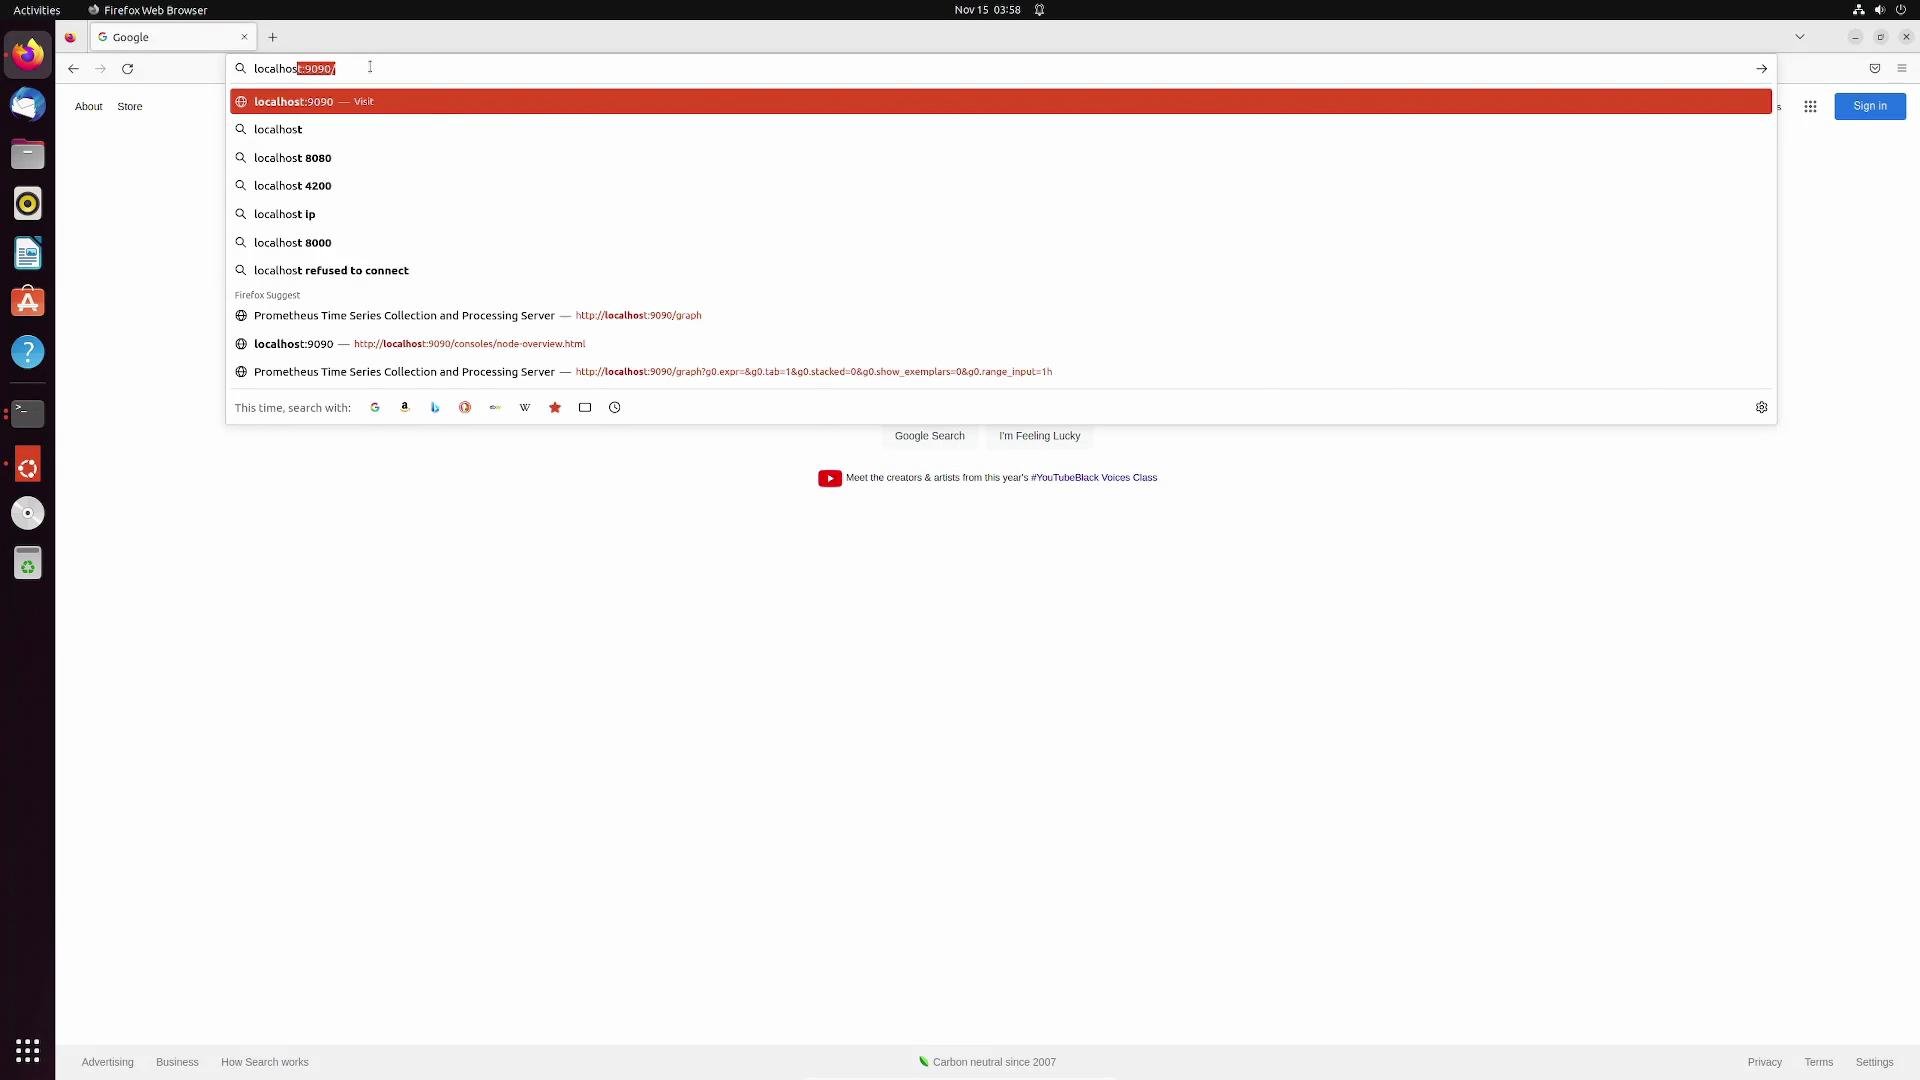Open Settings footer link
This screenshot has width=1920, height=1080.
pos(1875,1062)
